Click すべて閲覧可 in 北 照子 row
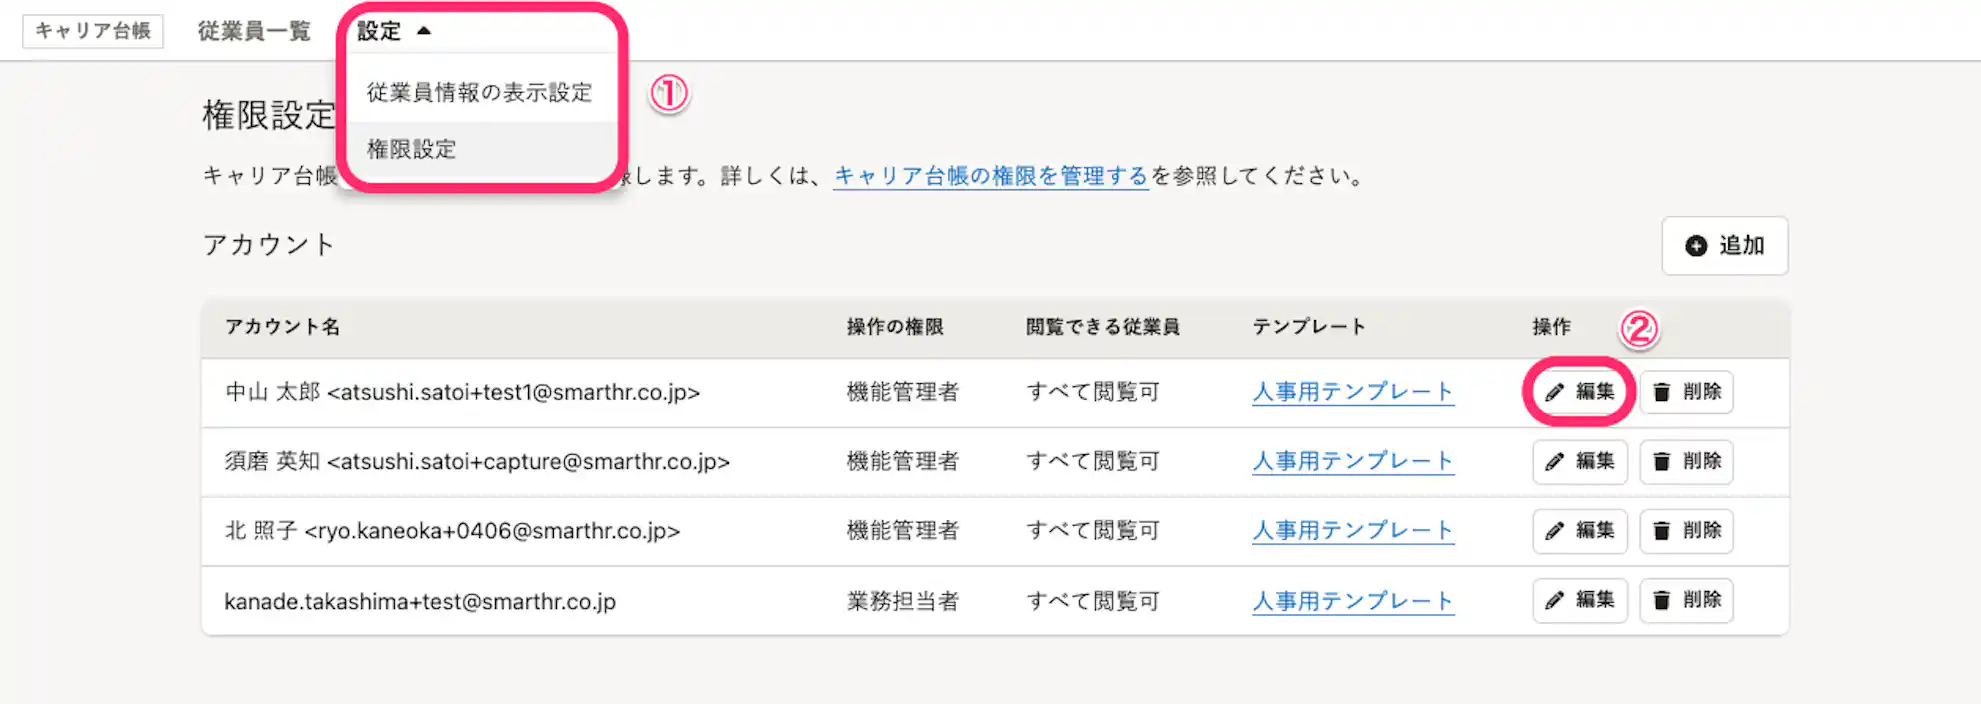The image size is (1981, 704). pos(1093,531)
